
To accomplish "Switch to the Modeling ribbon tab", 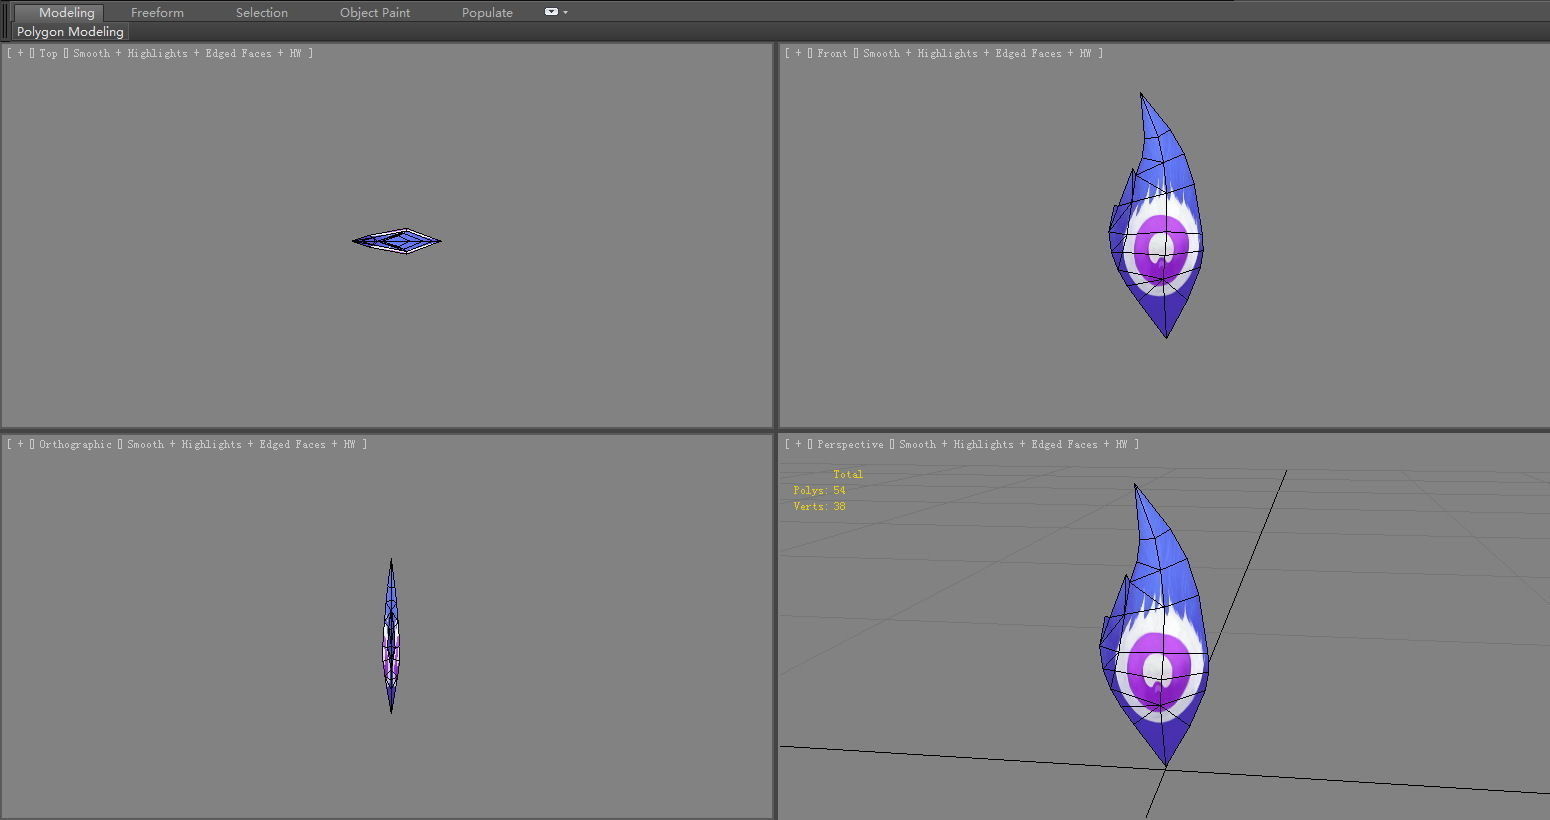I will click(x=67, y=12).
